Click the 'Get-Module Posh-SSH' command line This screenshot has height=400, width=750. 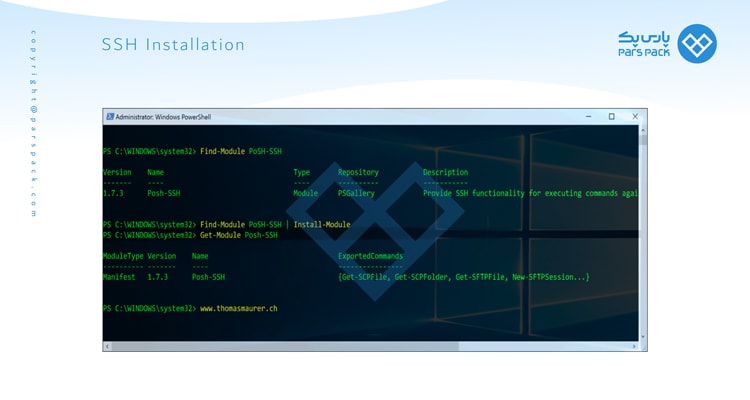[x=190, y=235]
